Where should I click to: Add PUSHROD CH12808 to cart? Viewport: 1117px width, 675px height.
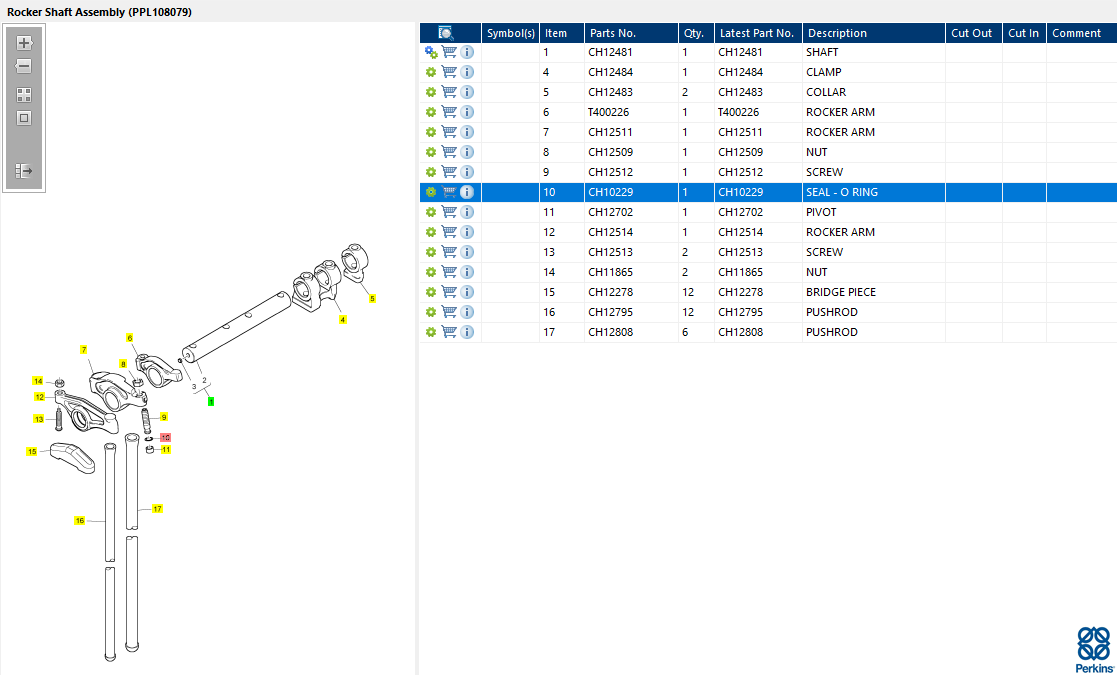(449, 332)
